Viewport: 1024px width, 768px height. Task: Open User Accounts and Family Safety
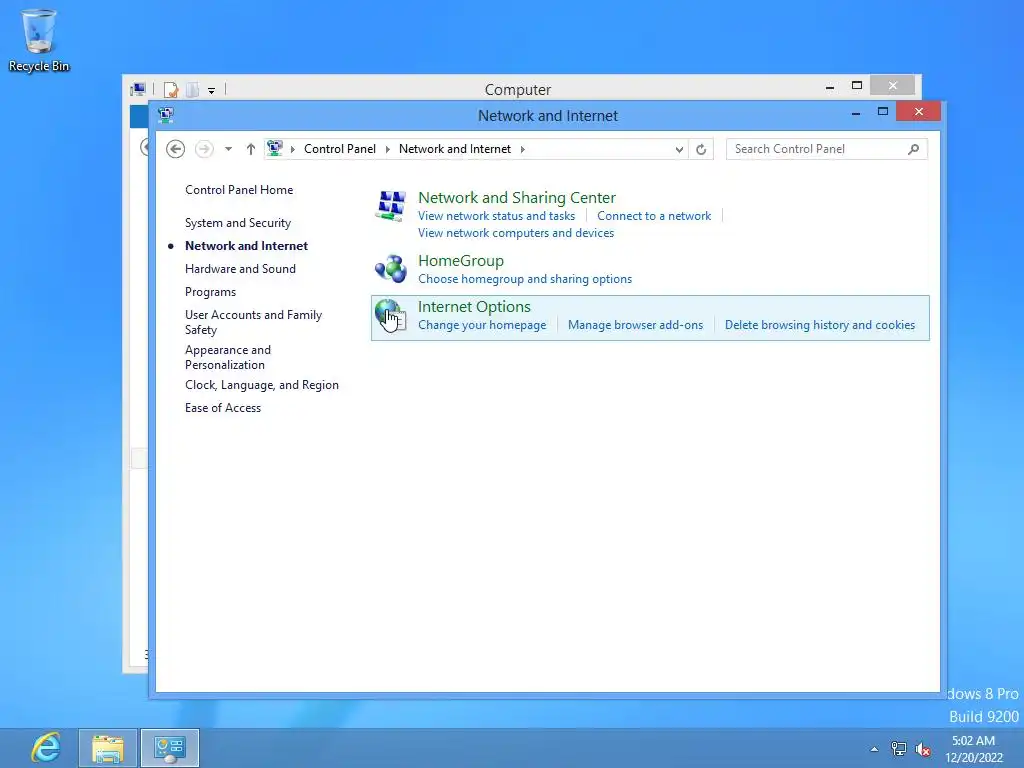point(253,322)
